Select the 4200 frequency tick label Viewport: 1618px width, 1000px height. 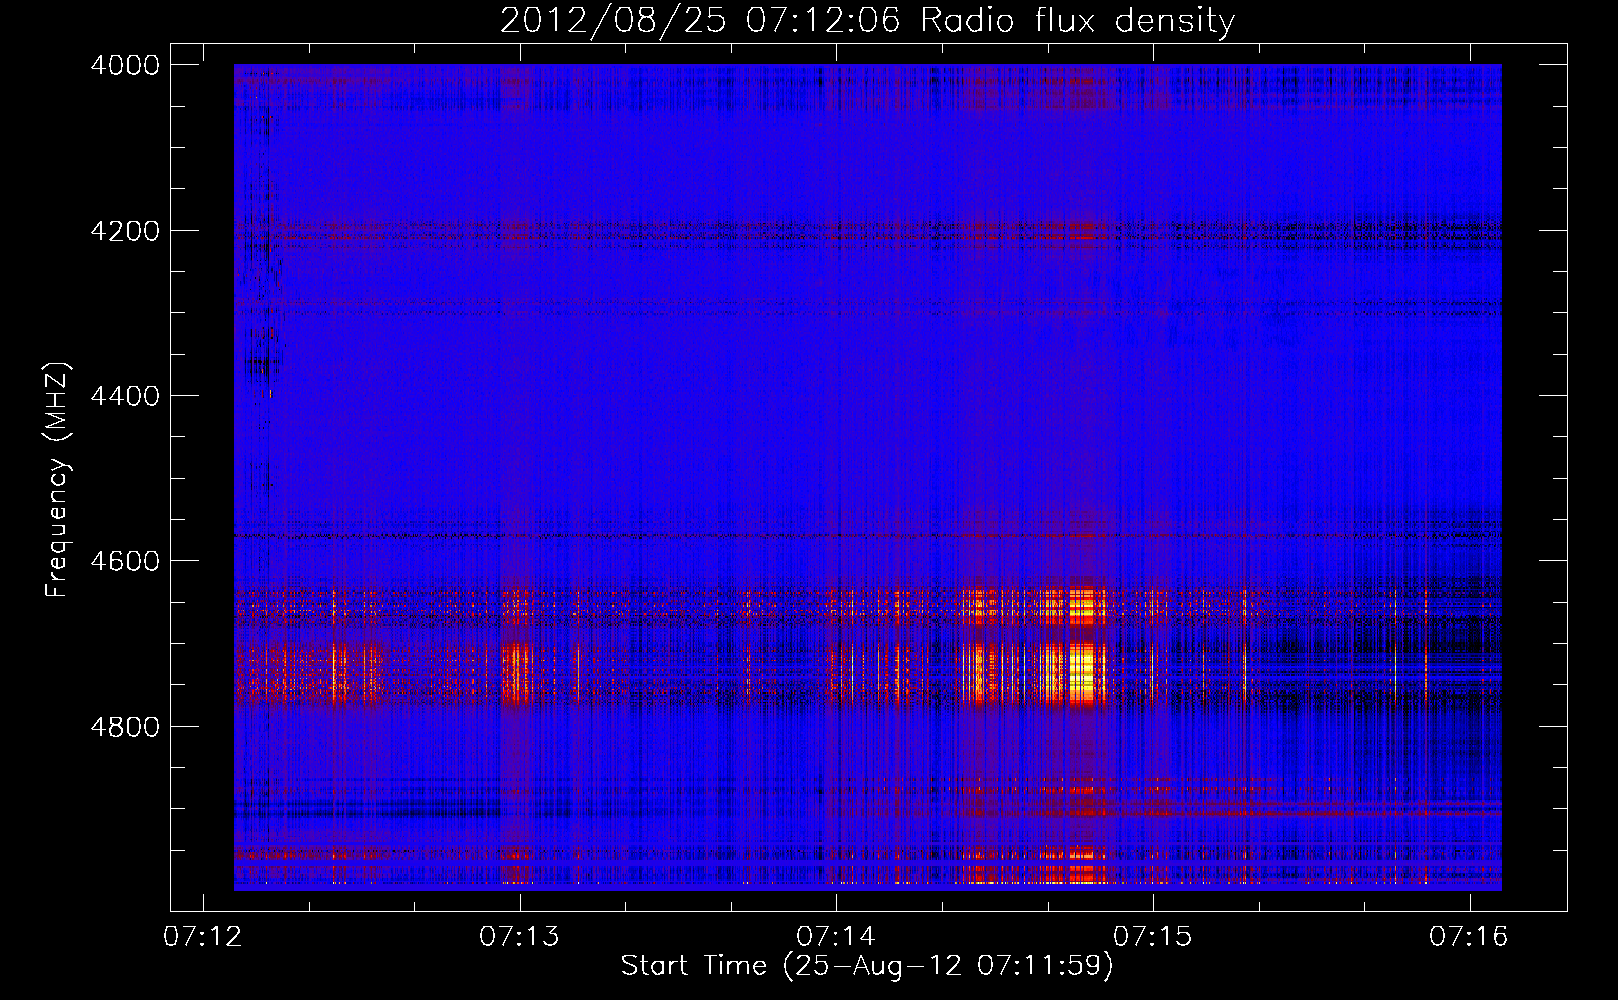[x=125, y=231]
